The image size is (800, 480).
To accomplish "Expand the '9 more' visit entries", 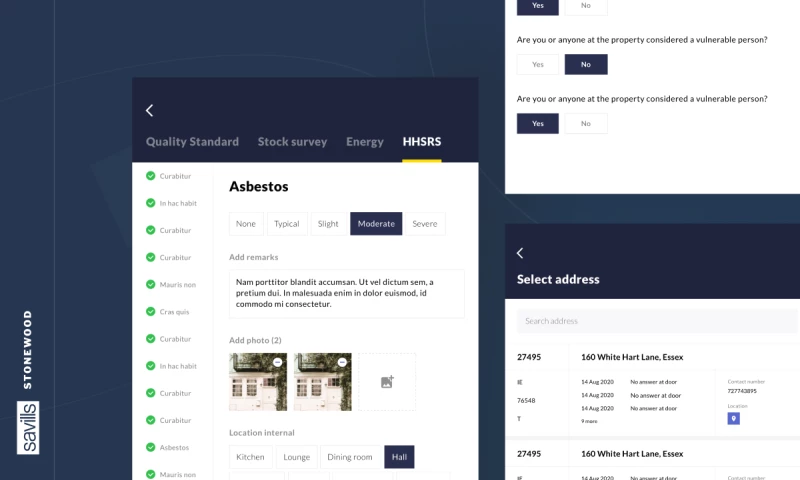I will (589, 421).
